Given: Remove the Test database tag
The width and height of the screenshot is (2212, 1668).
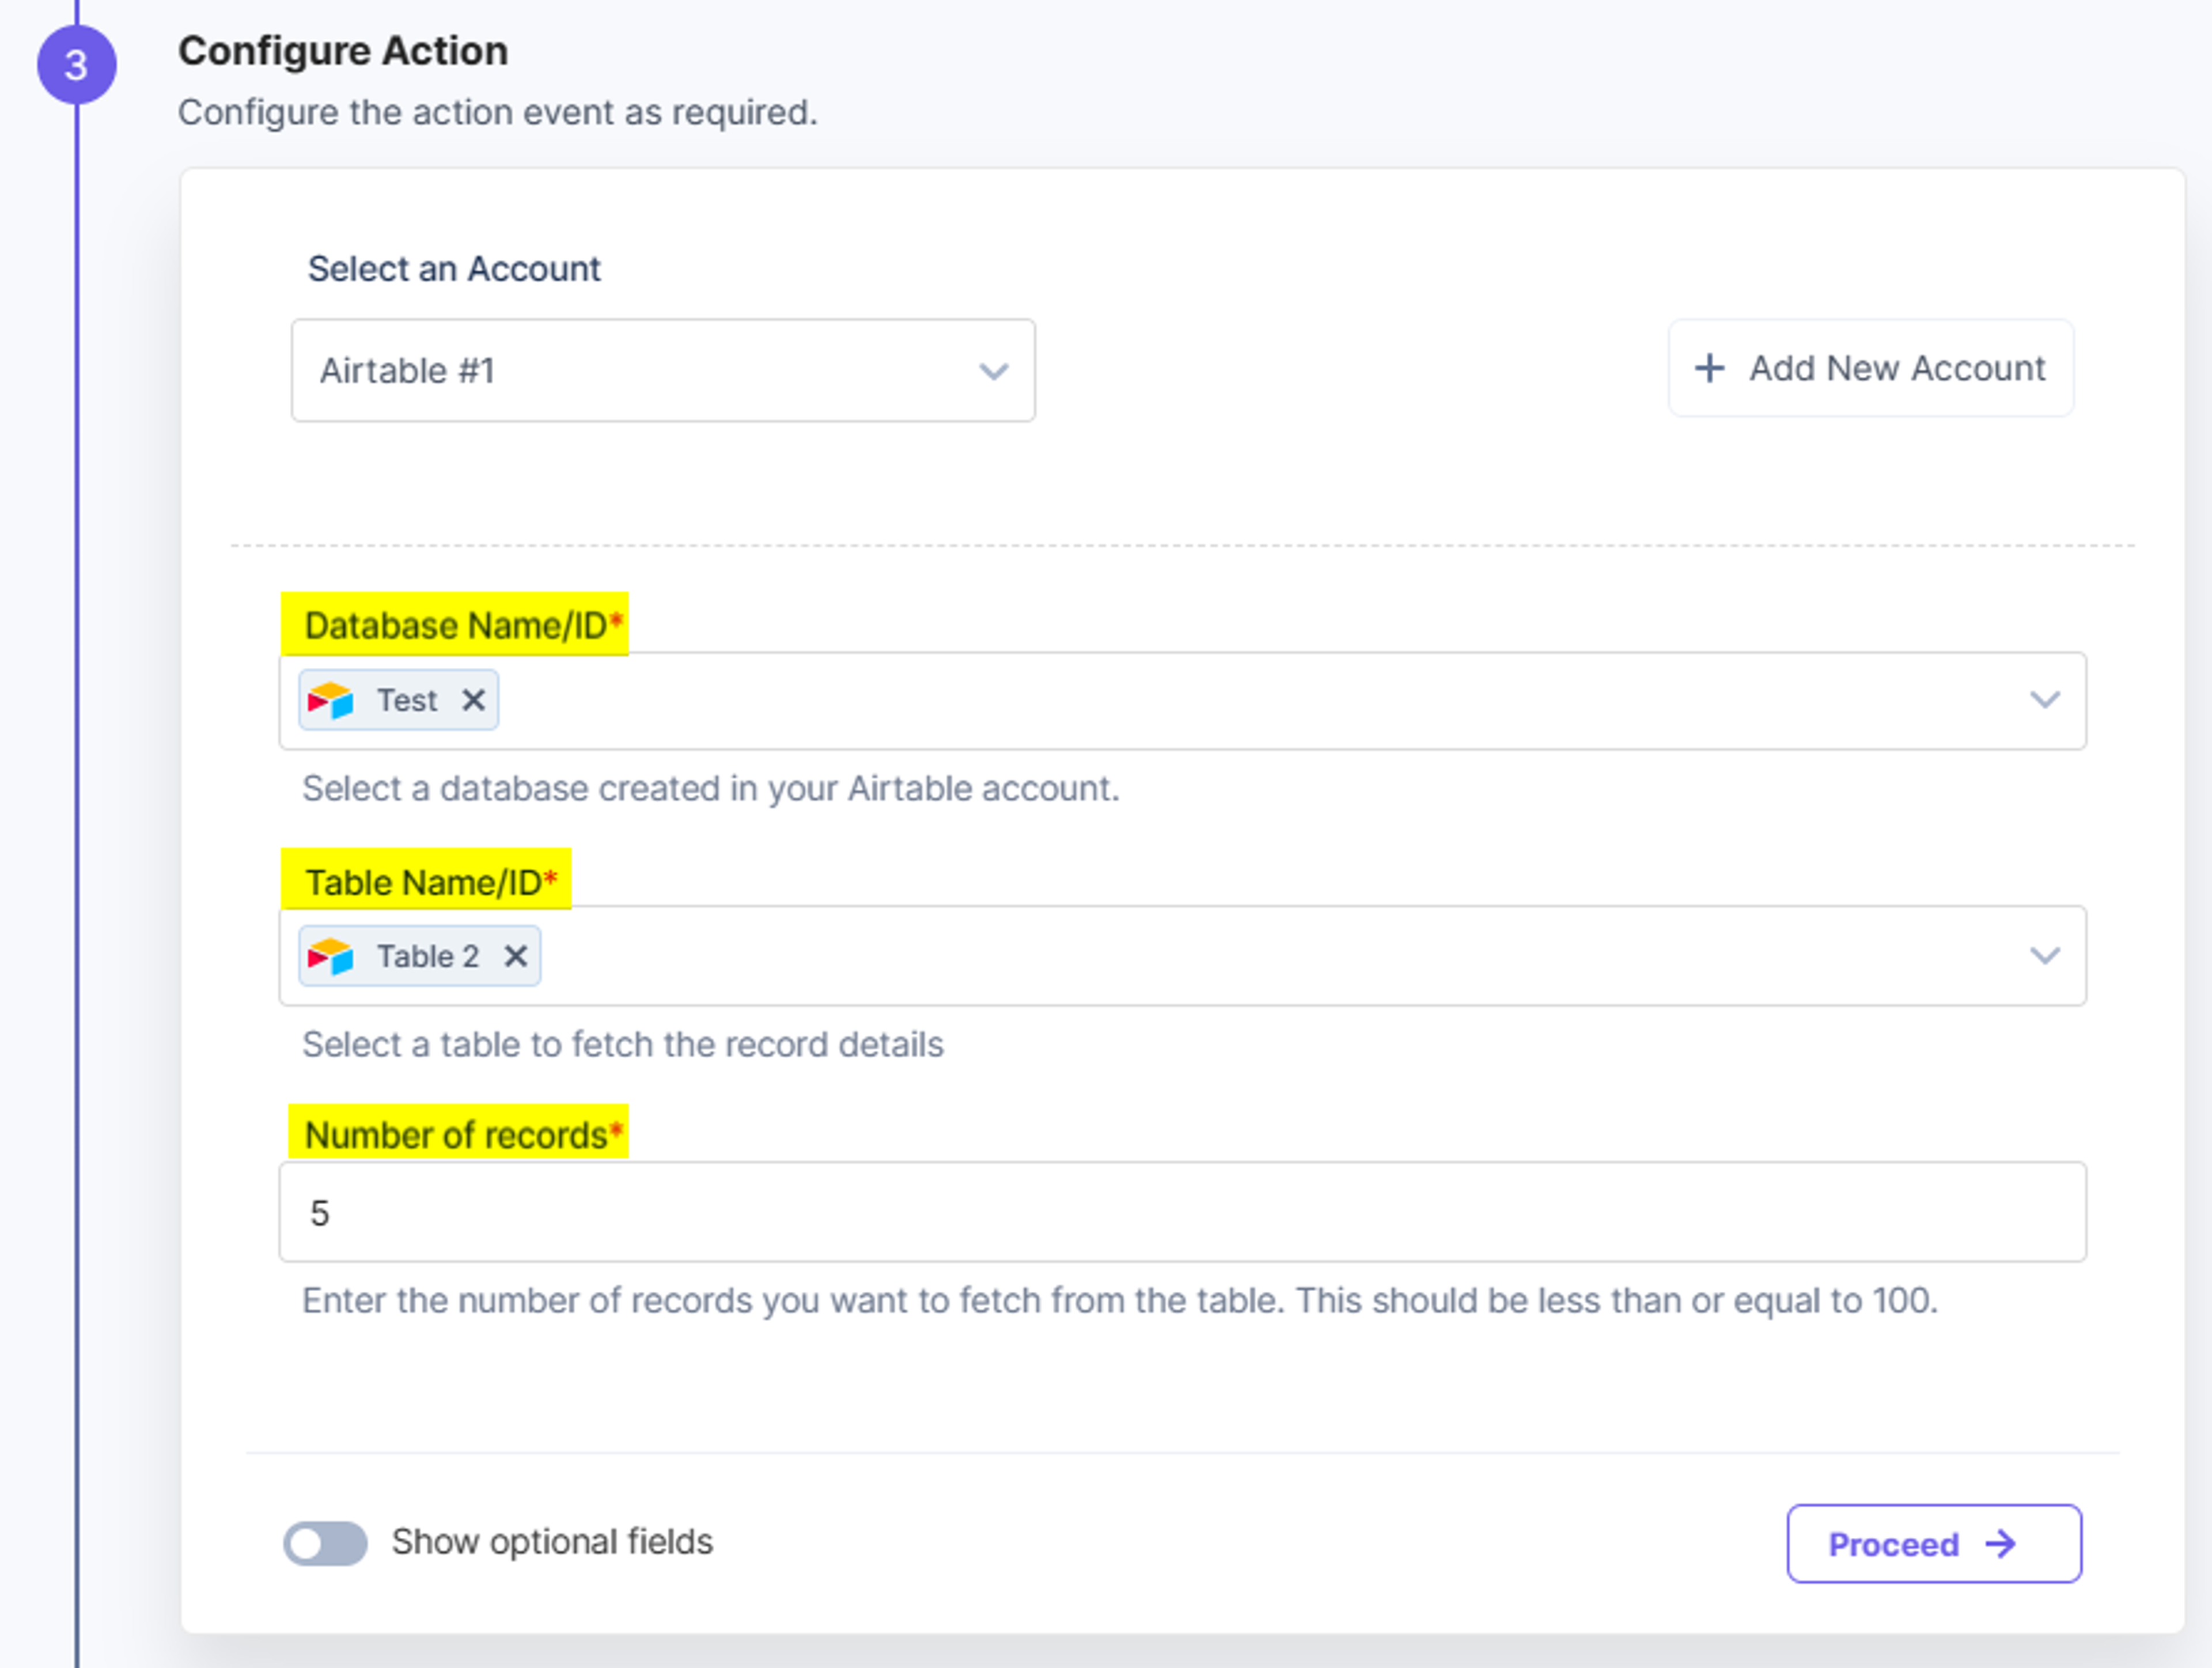Looking at the screenshot, I should click(473, 700).
